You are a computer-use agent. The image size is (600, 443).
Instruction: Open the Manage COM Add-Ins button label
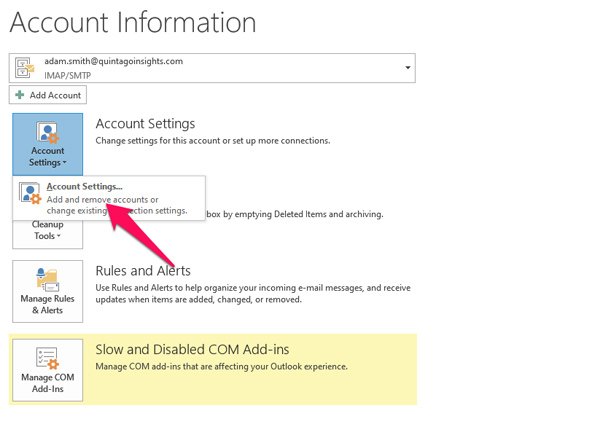[x=47, y=383]
